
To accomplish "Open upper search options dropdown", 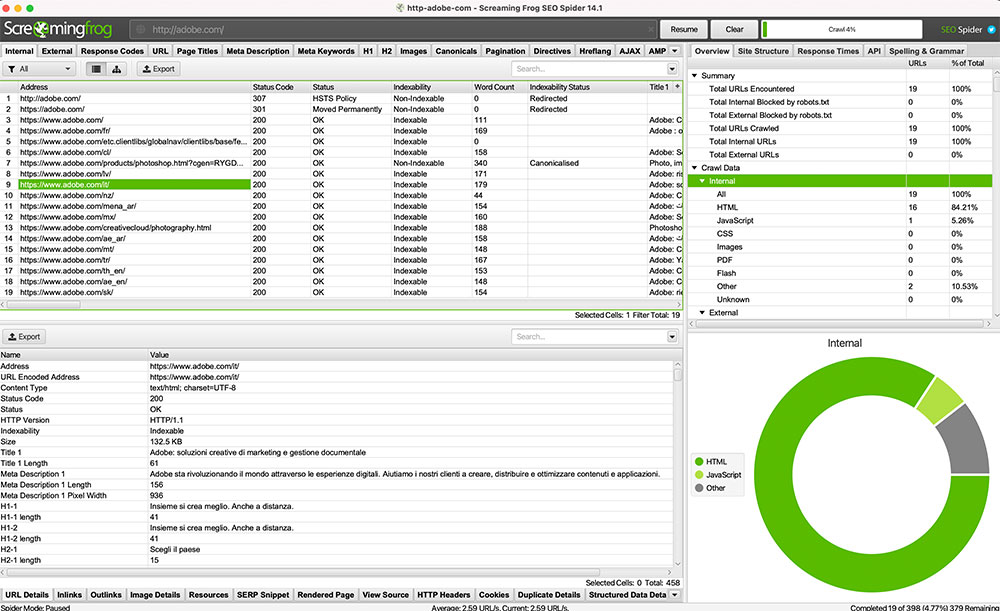I will (x=672, y=69).
